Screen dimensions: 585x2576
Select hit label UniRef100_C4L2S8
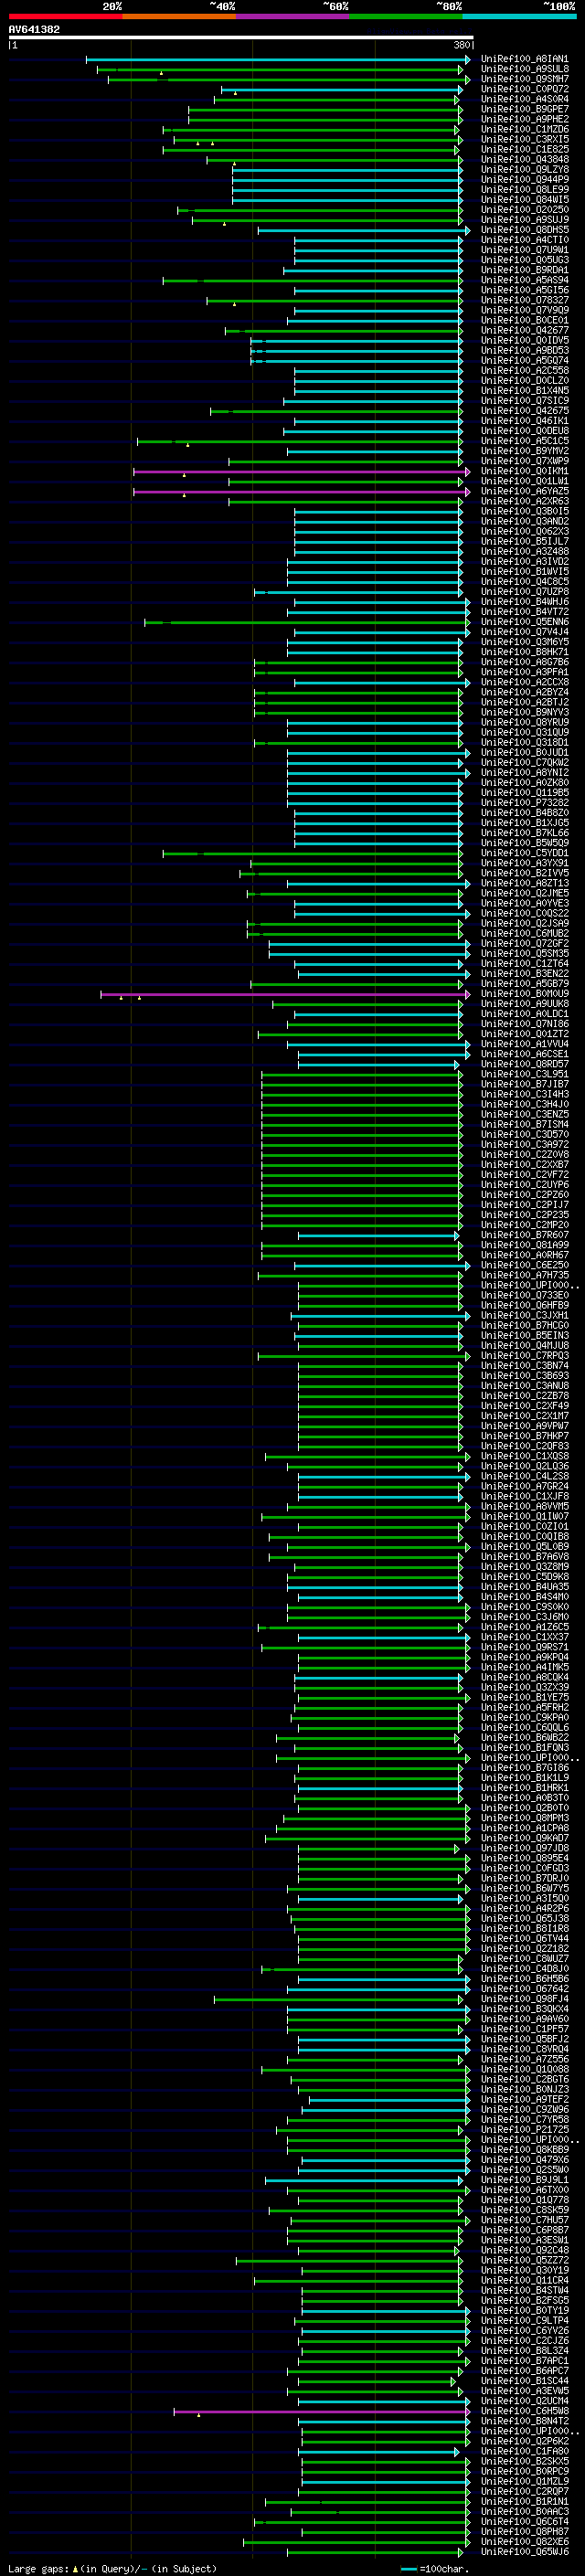point(525,1476)
